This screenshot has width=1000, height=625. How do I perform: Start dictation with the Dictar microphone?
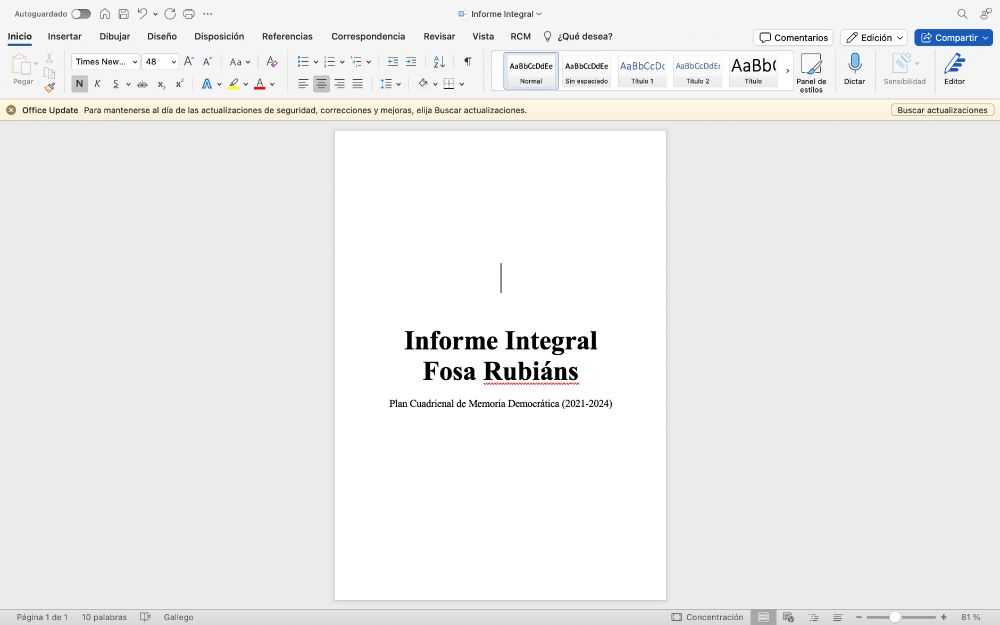[x=855, y=69]
